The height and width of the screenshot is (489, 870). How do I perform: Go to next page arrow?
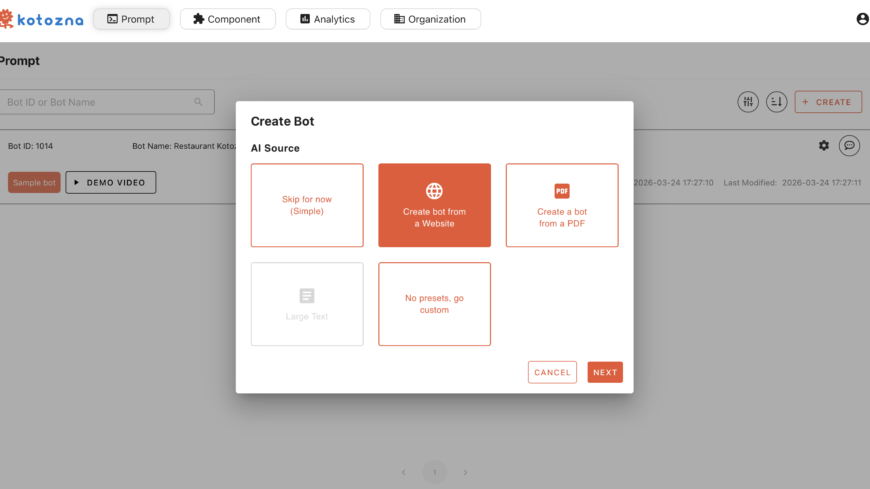465,472
